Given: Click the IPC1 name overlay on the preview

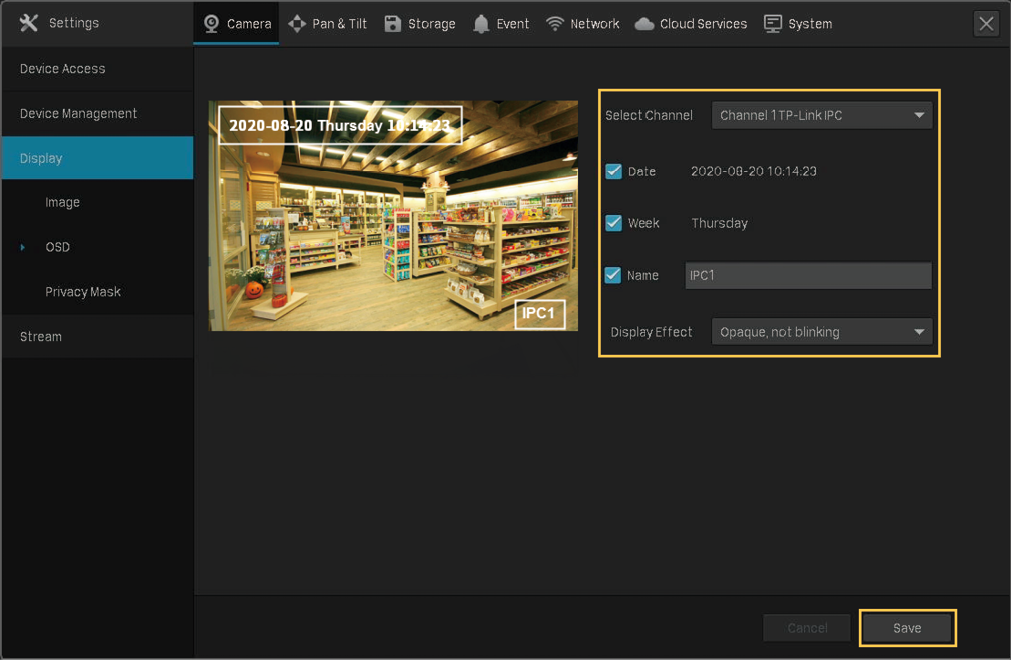Looking at the screenshot, I should coord(539,314).
